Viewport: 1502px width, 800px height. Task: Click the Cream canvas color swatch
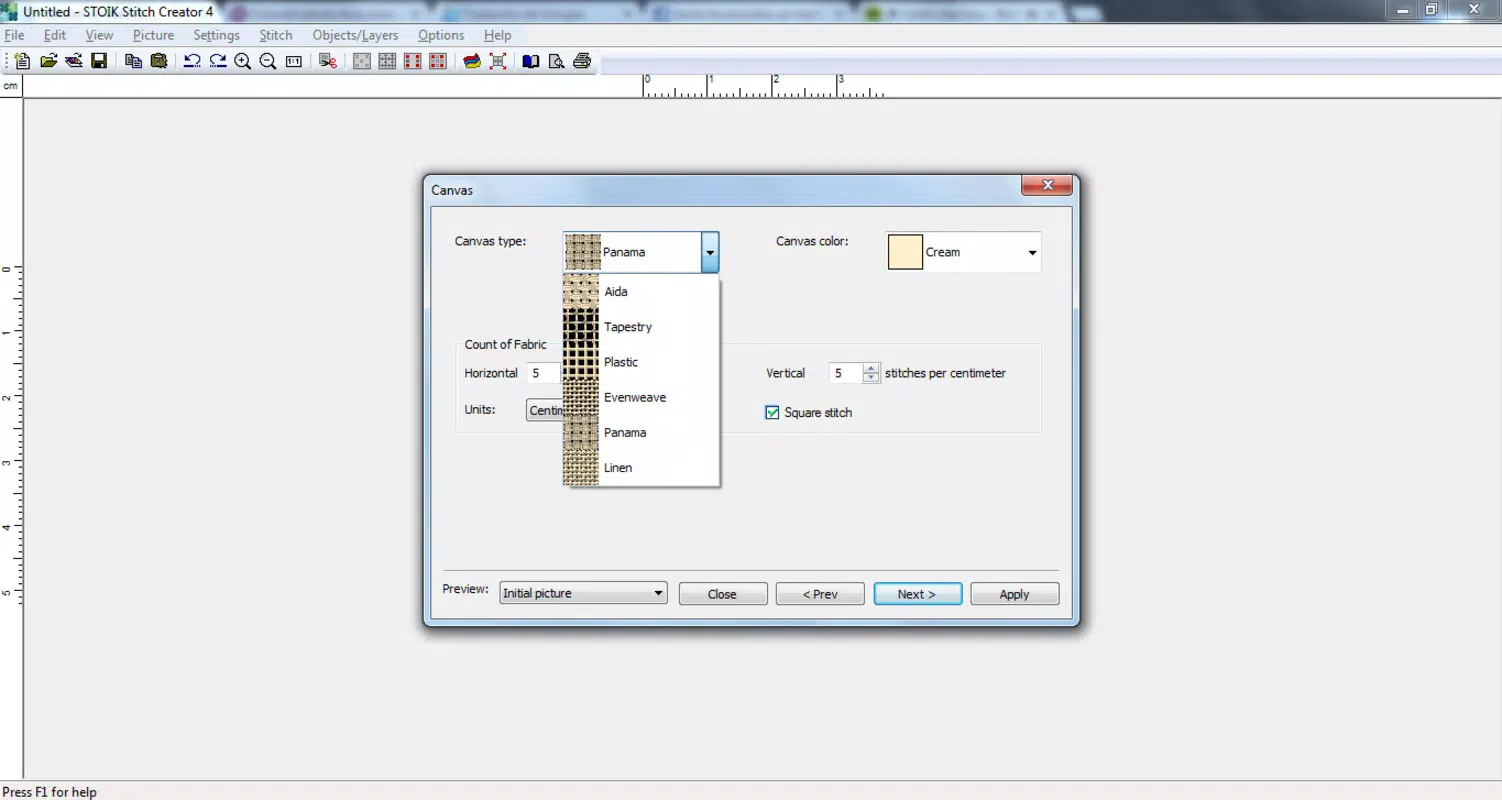(x=905, y=252)
